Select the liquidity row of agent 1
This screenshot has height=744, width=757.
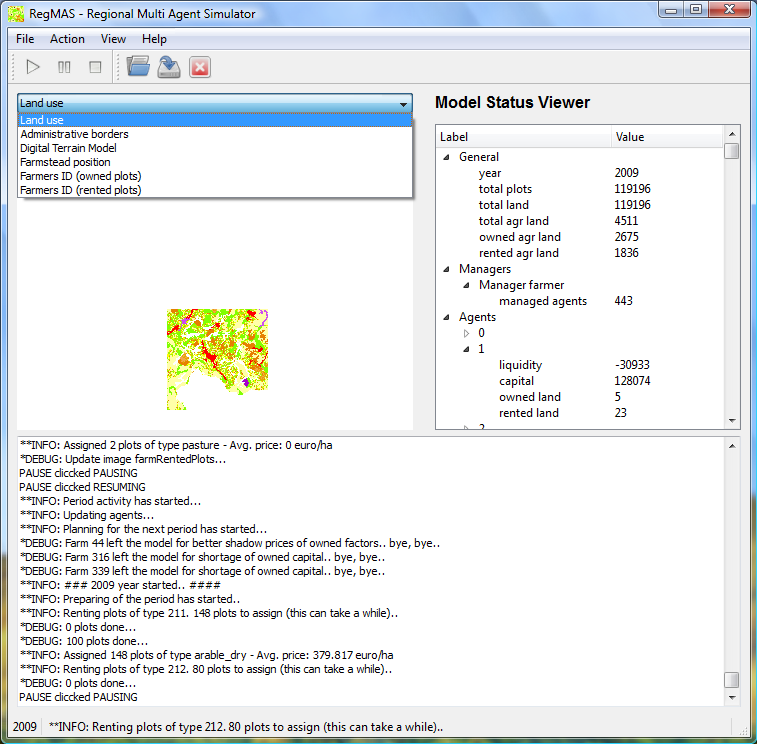[x=579, y=365]
